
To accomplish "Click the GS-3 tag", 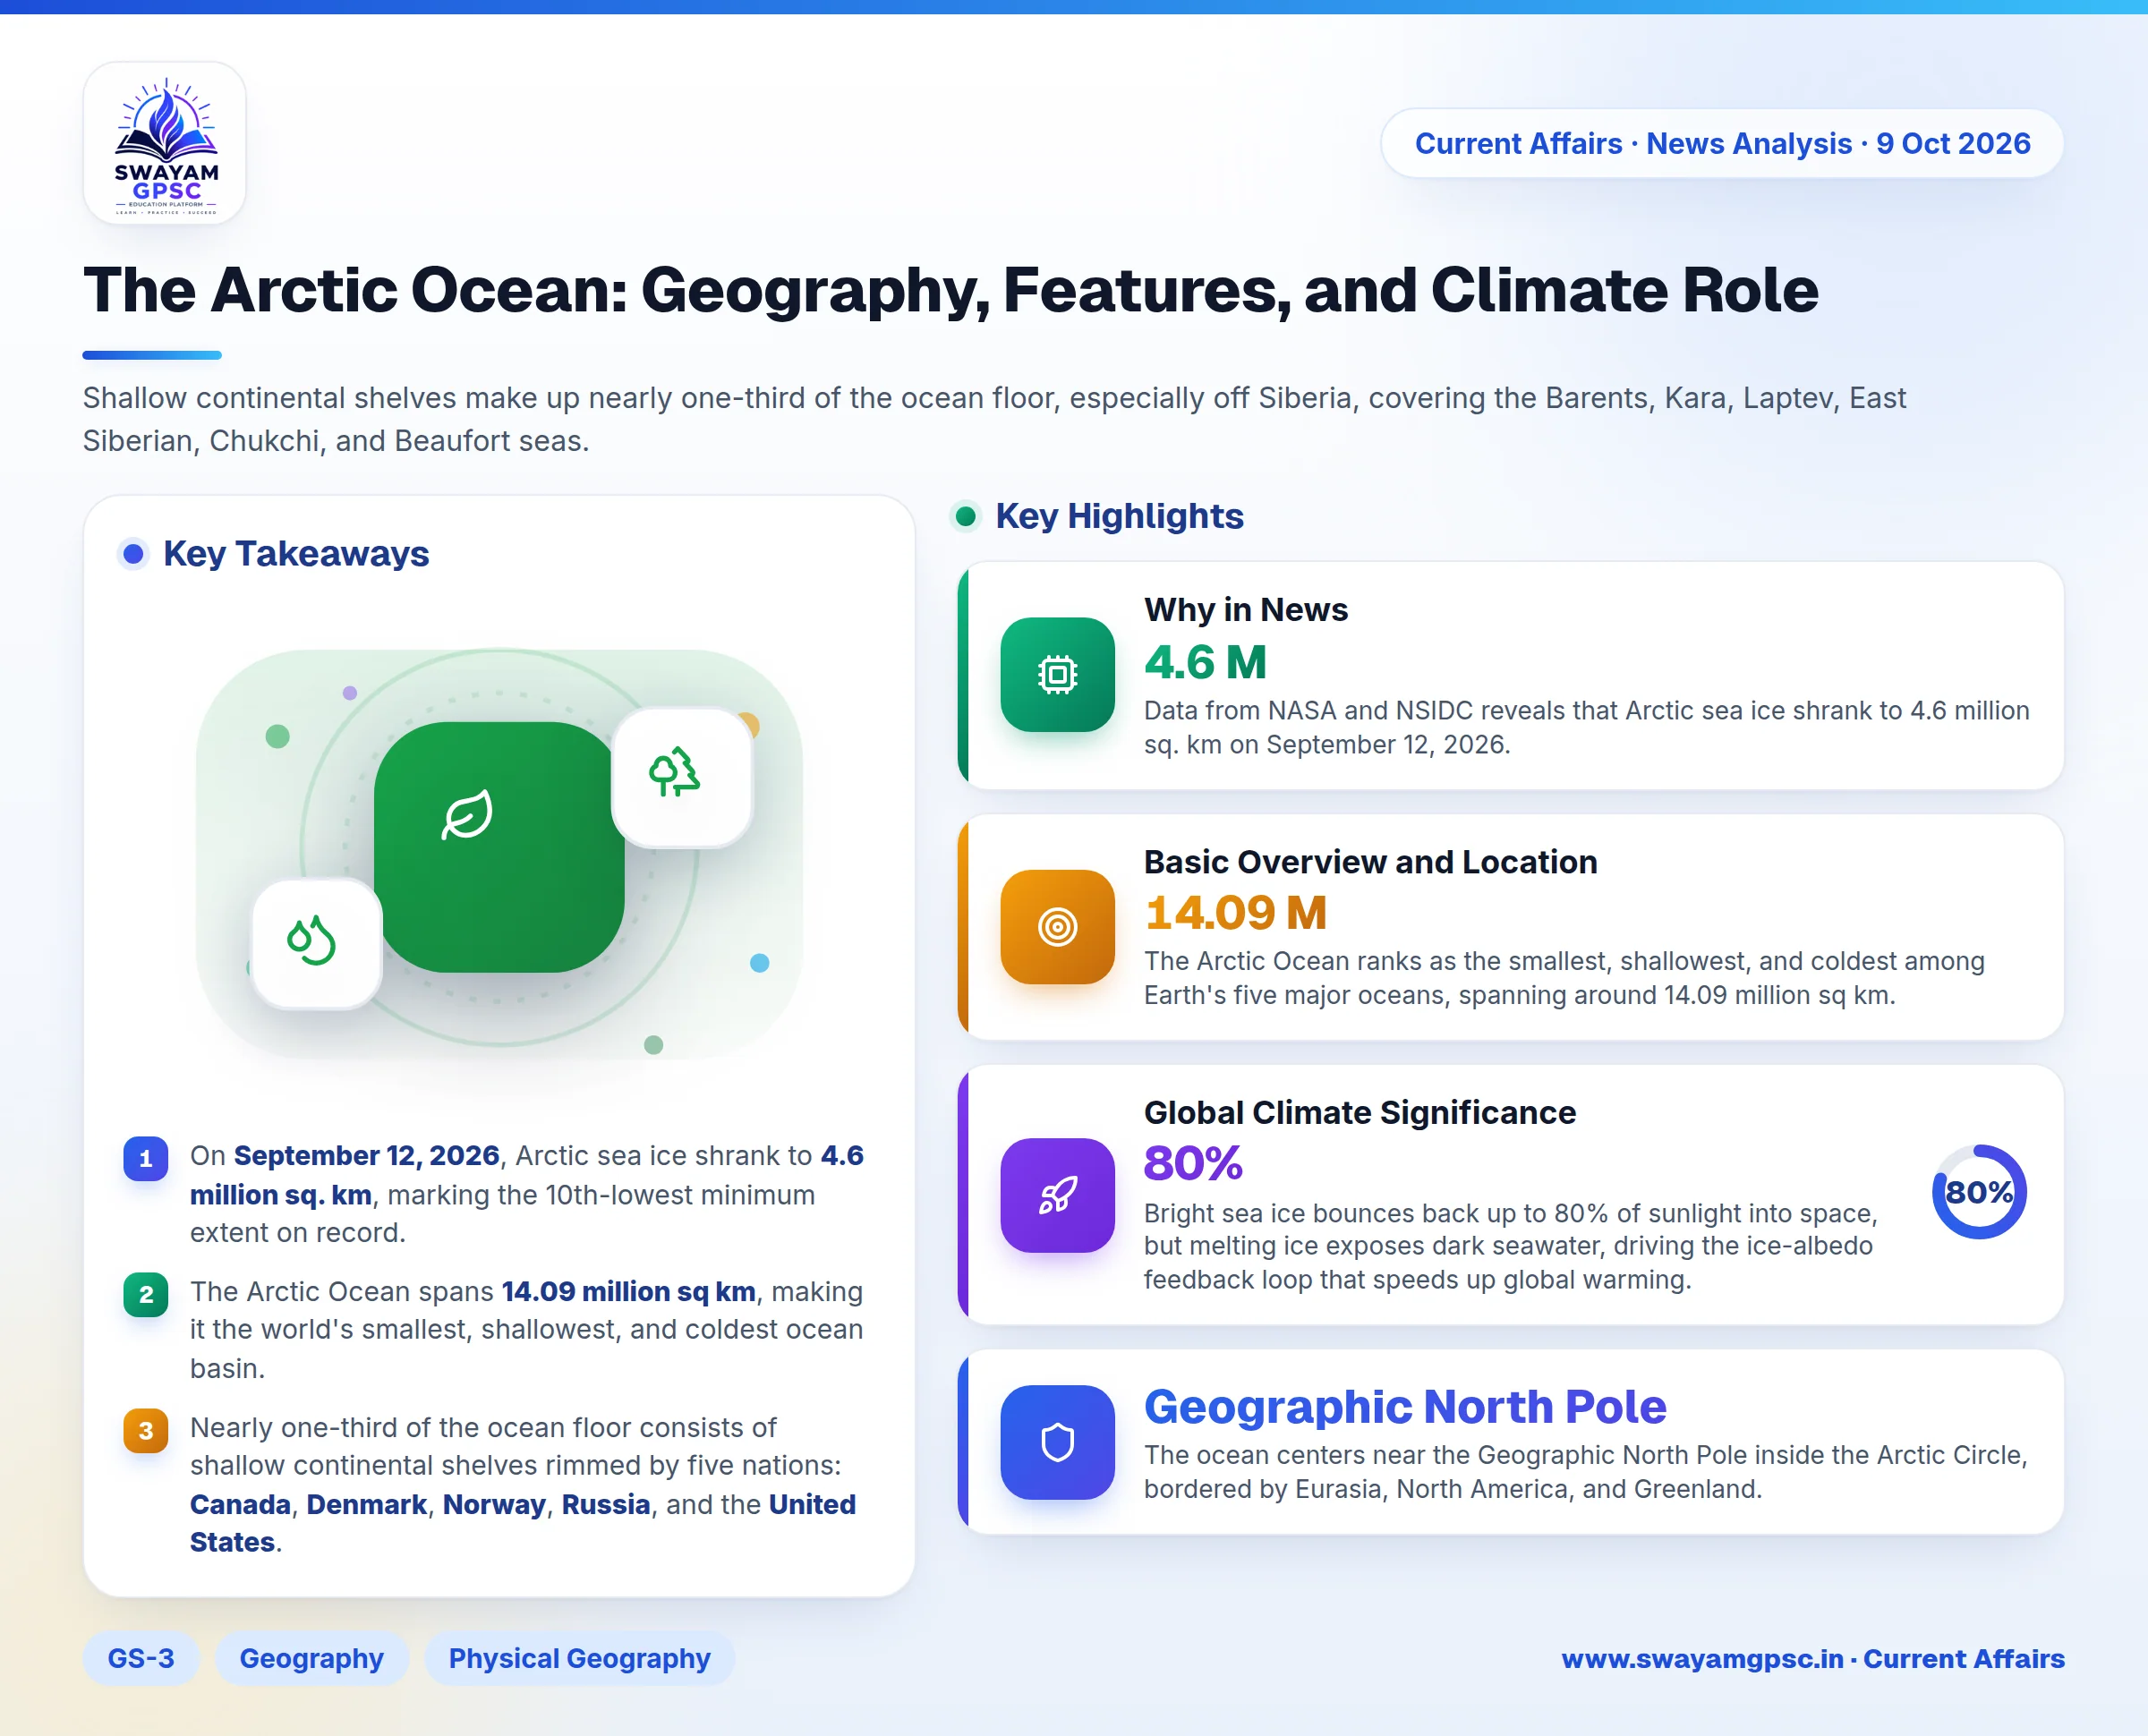I will point(141,1658).
